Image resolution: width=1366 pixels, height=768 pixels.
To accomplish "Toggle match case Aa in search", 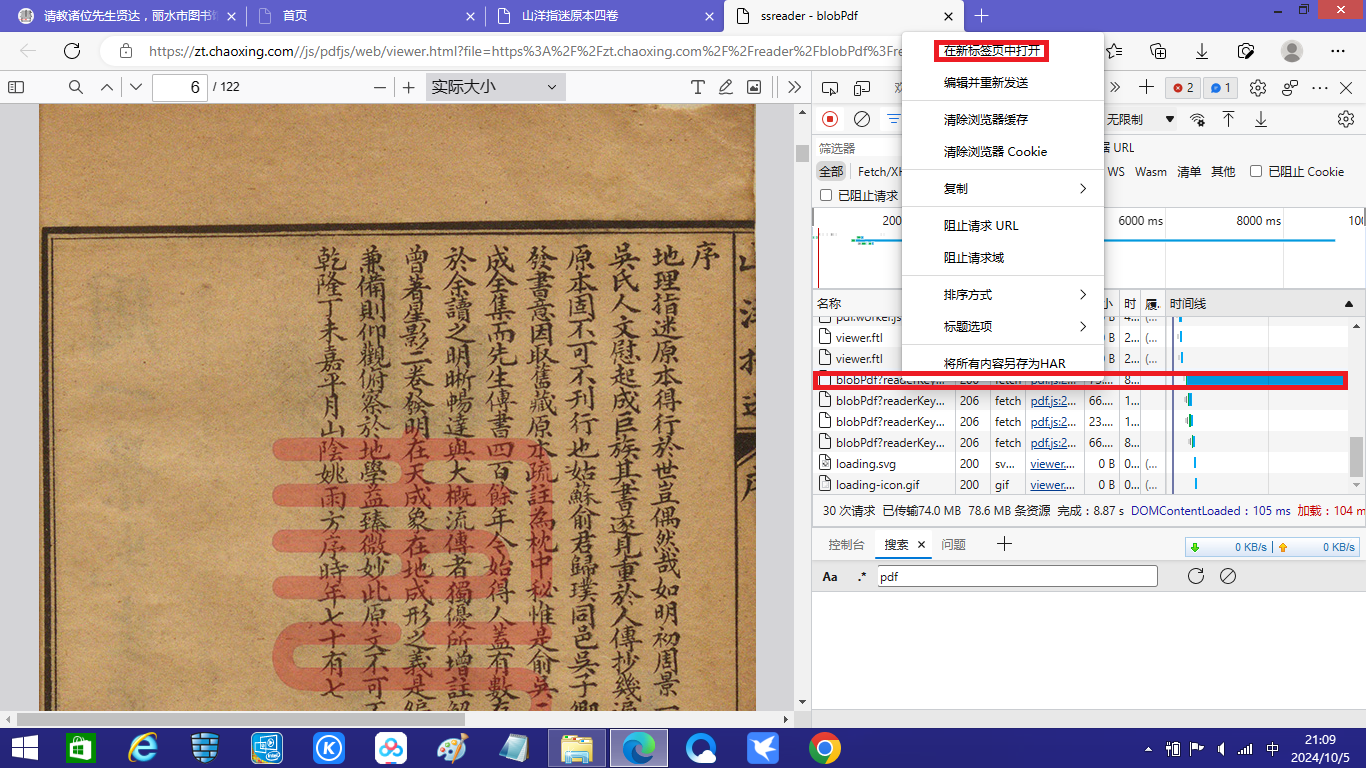I will tap(830, 576).
